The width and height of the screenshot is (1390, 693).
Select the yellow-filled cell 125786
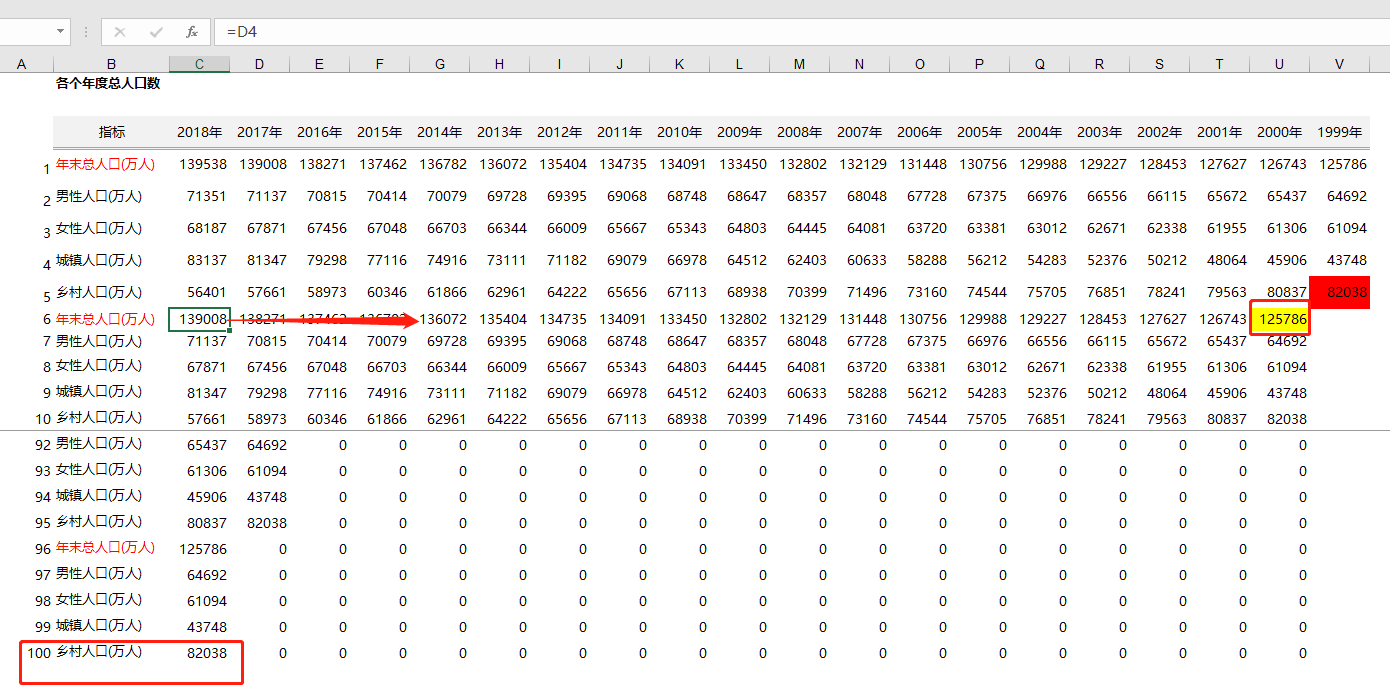coord(1280,320)
